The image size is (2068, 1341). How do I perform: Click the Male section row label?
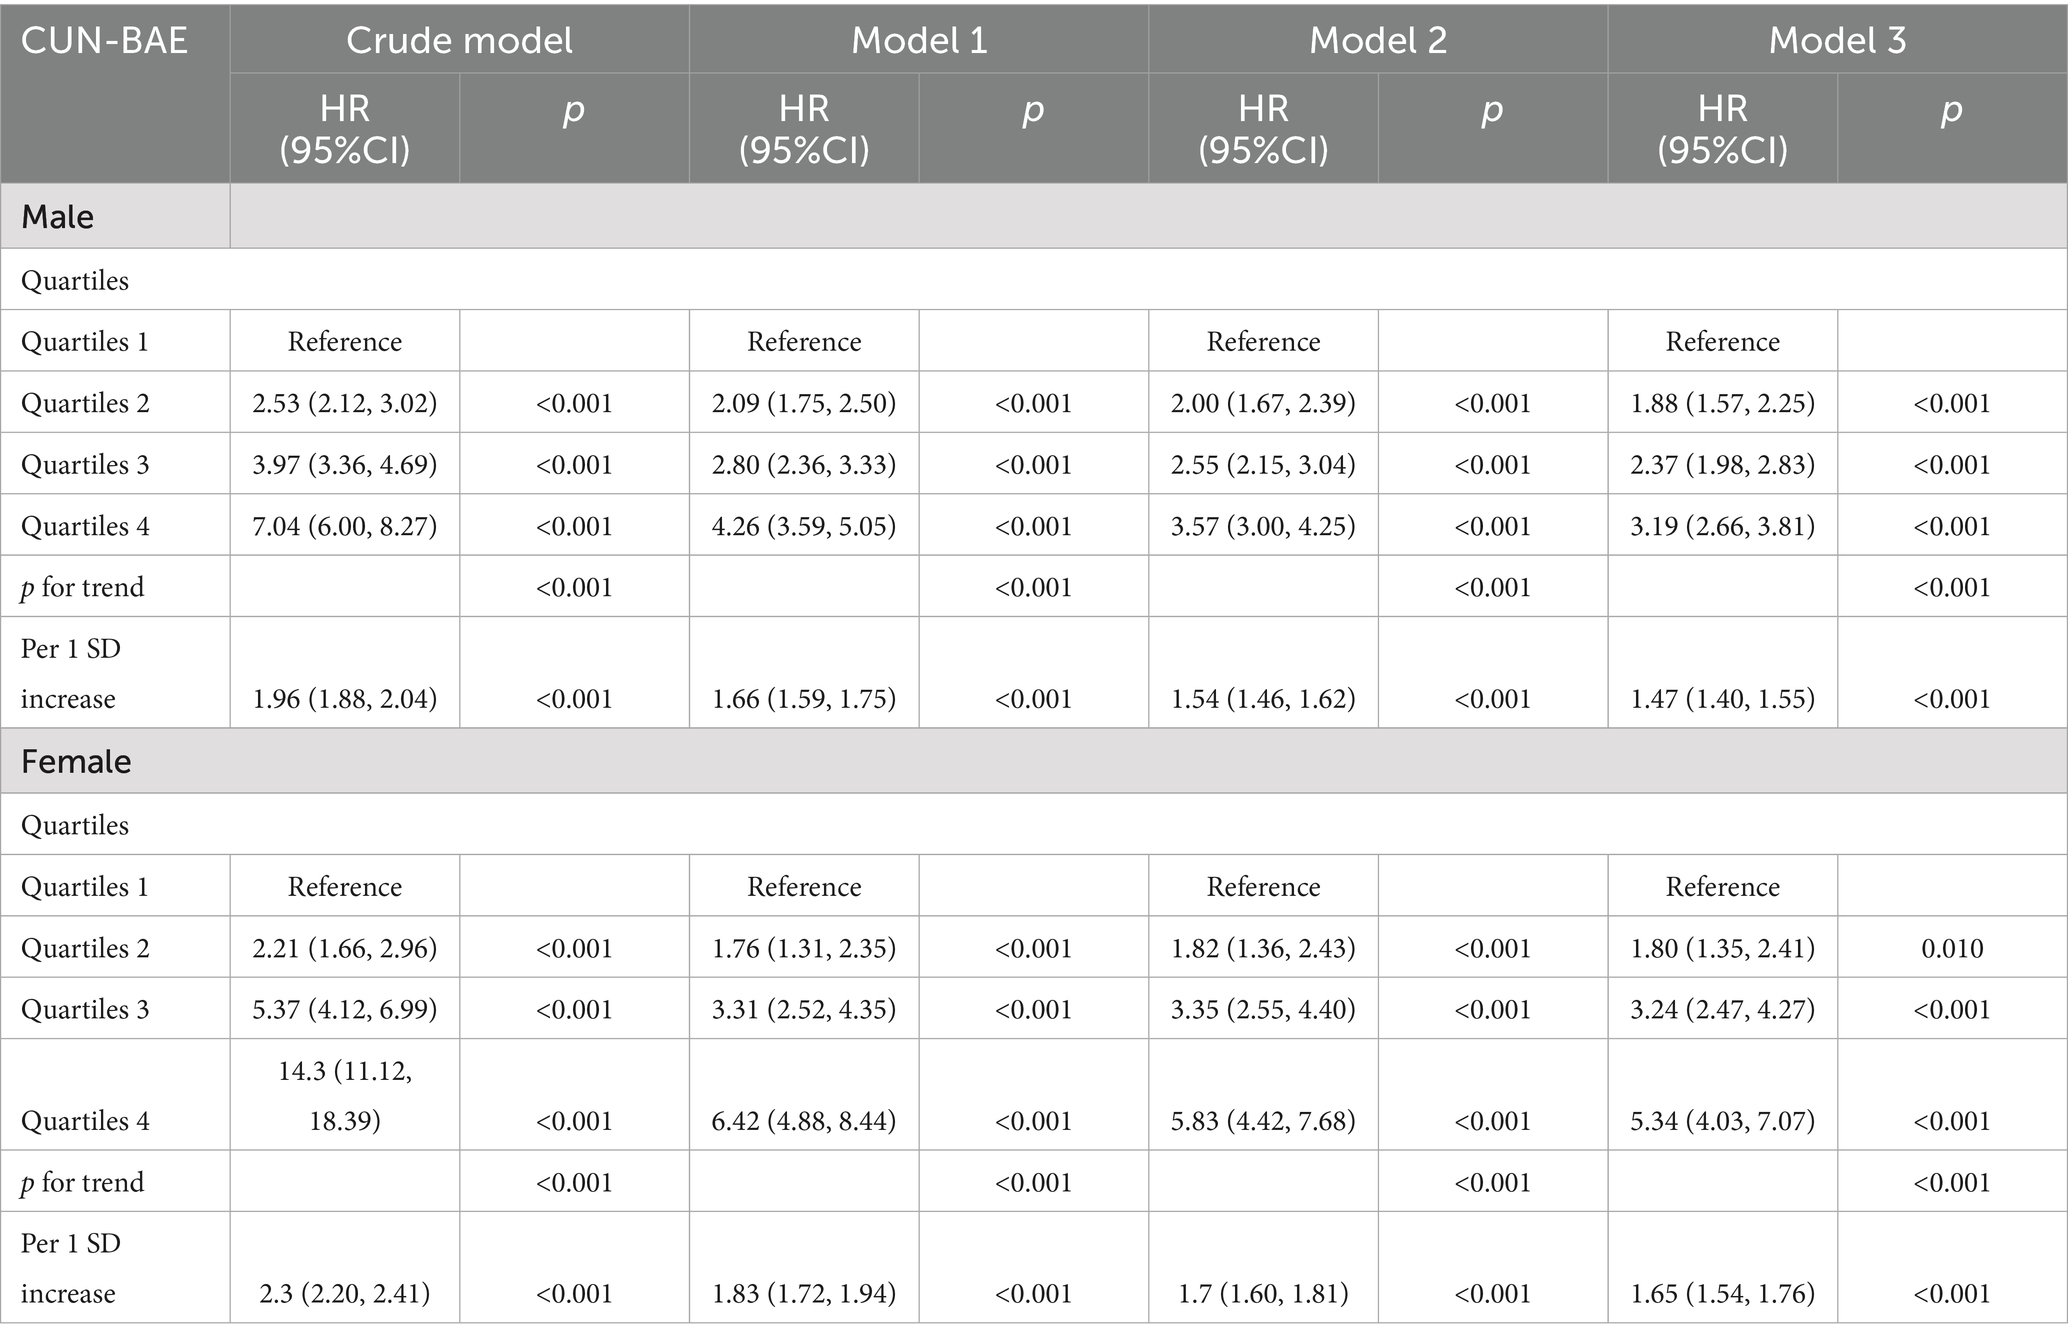click(x=58, y=217)
